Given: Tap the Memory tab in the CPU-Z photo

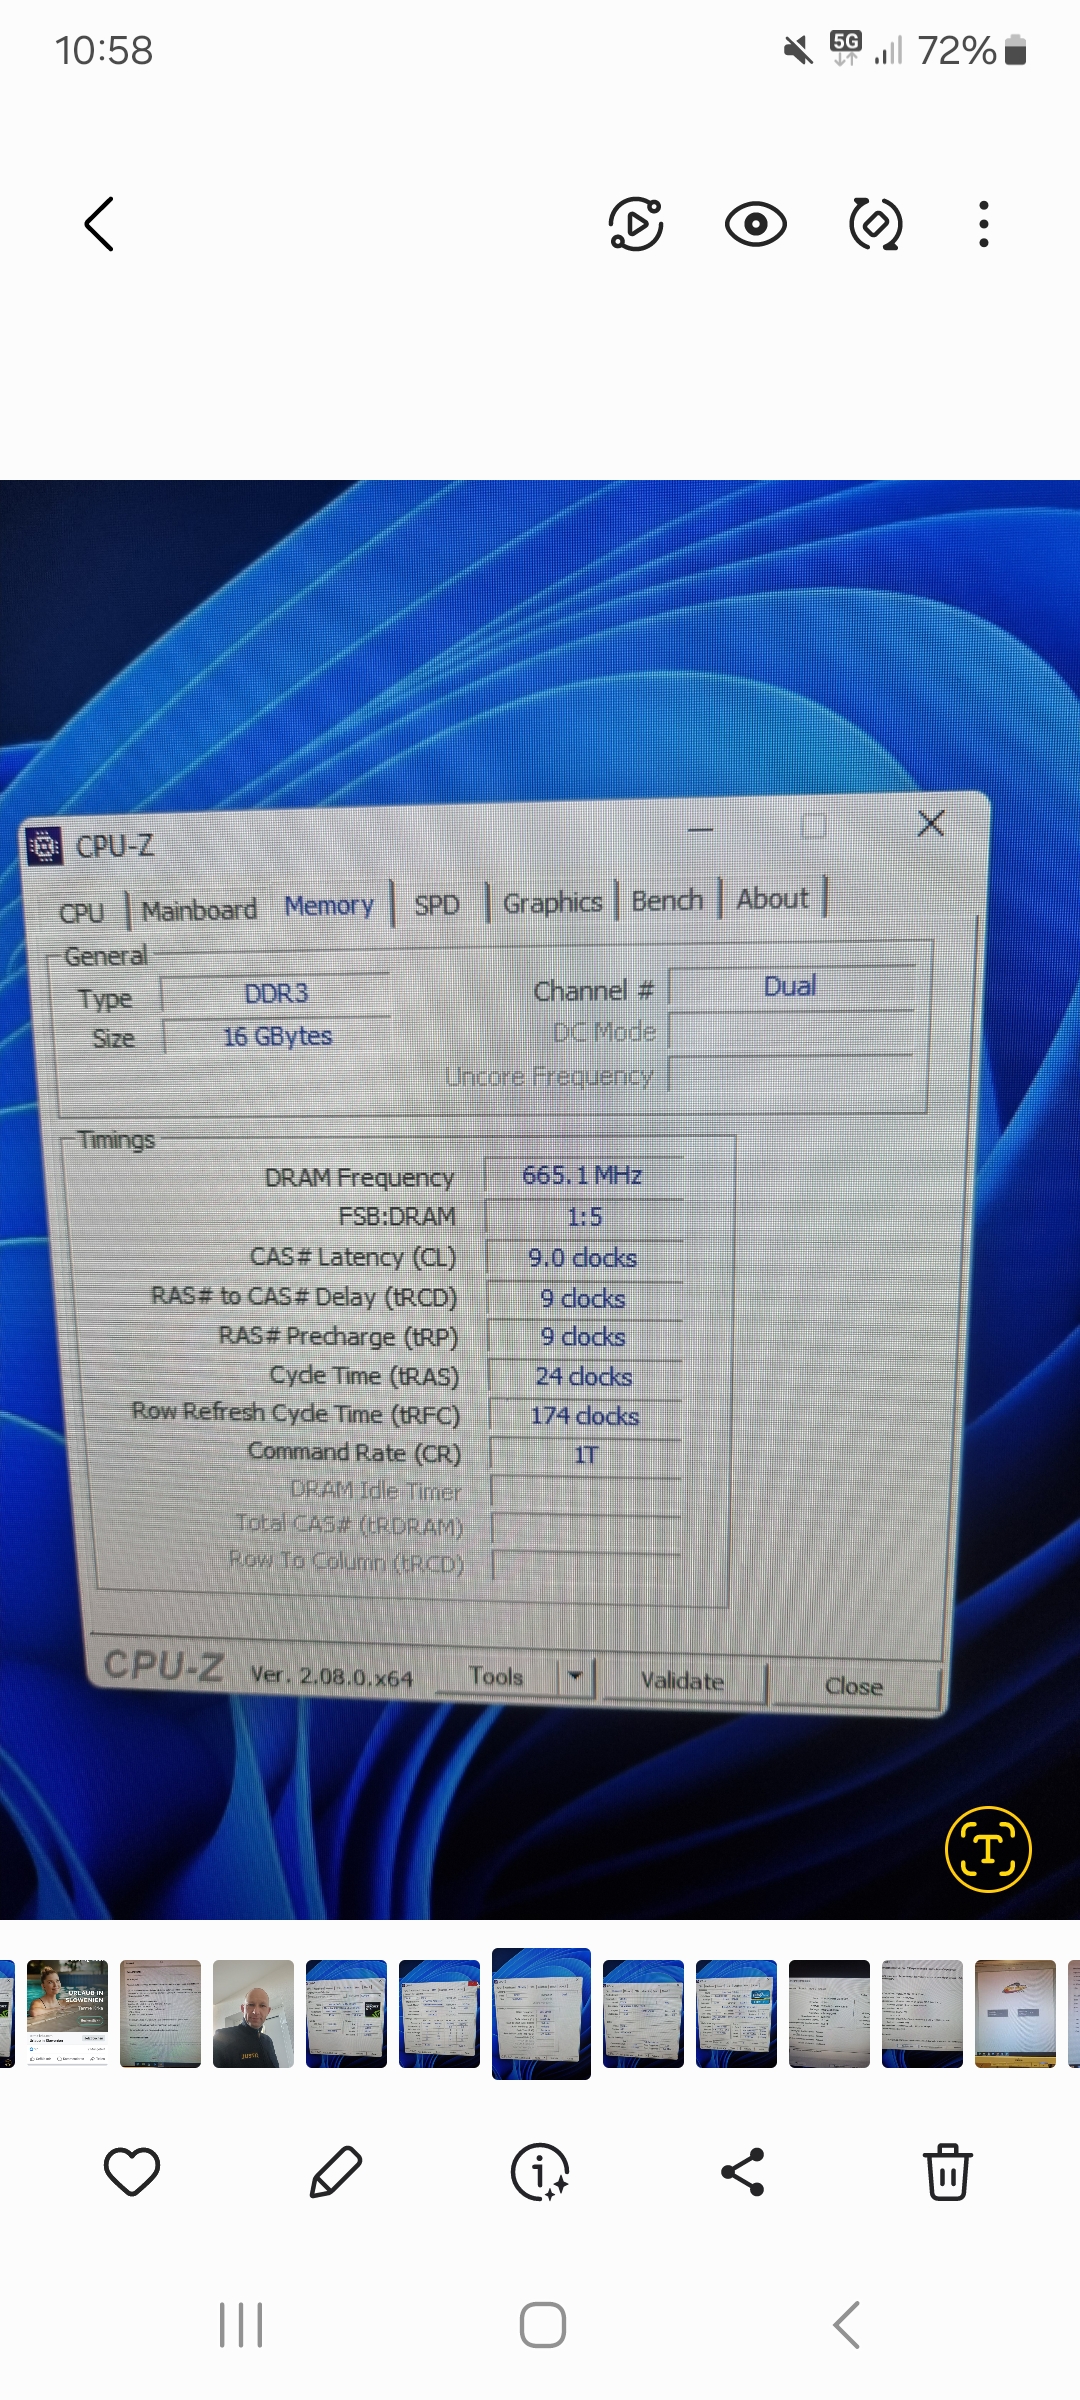Looking at the screenshot, I should (x=329, y=906).
